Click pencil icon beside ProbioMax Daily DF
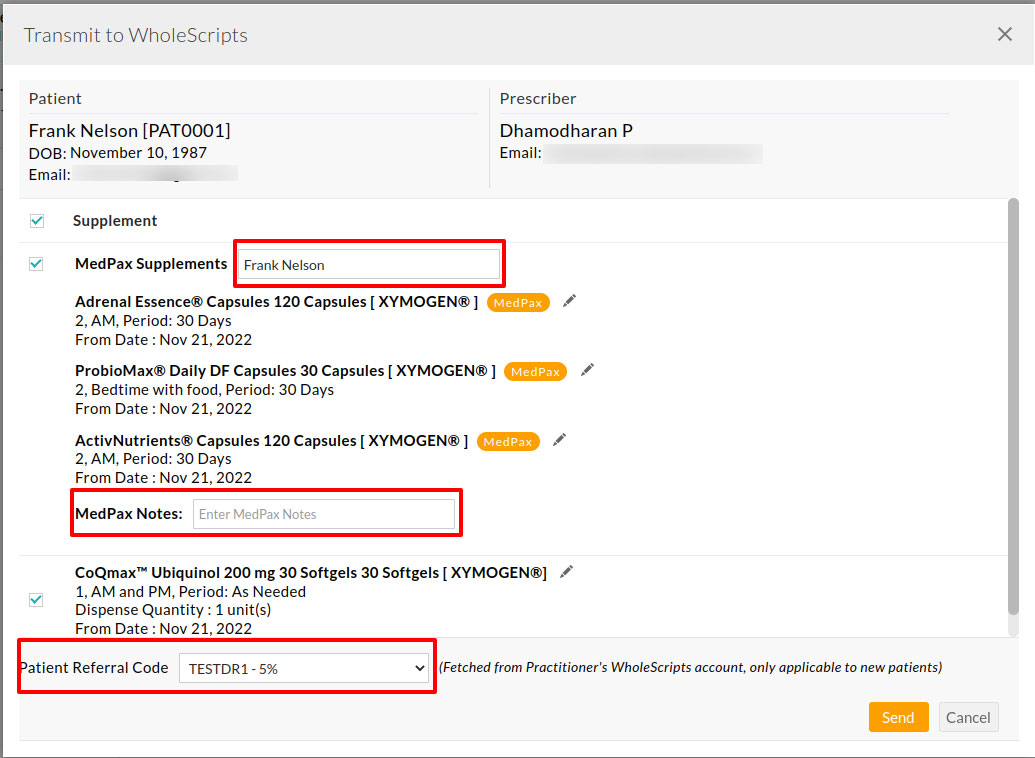This screenshot has height=758, width=1035. (587, 370)
